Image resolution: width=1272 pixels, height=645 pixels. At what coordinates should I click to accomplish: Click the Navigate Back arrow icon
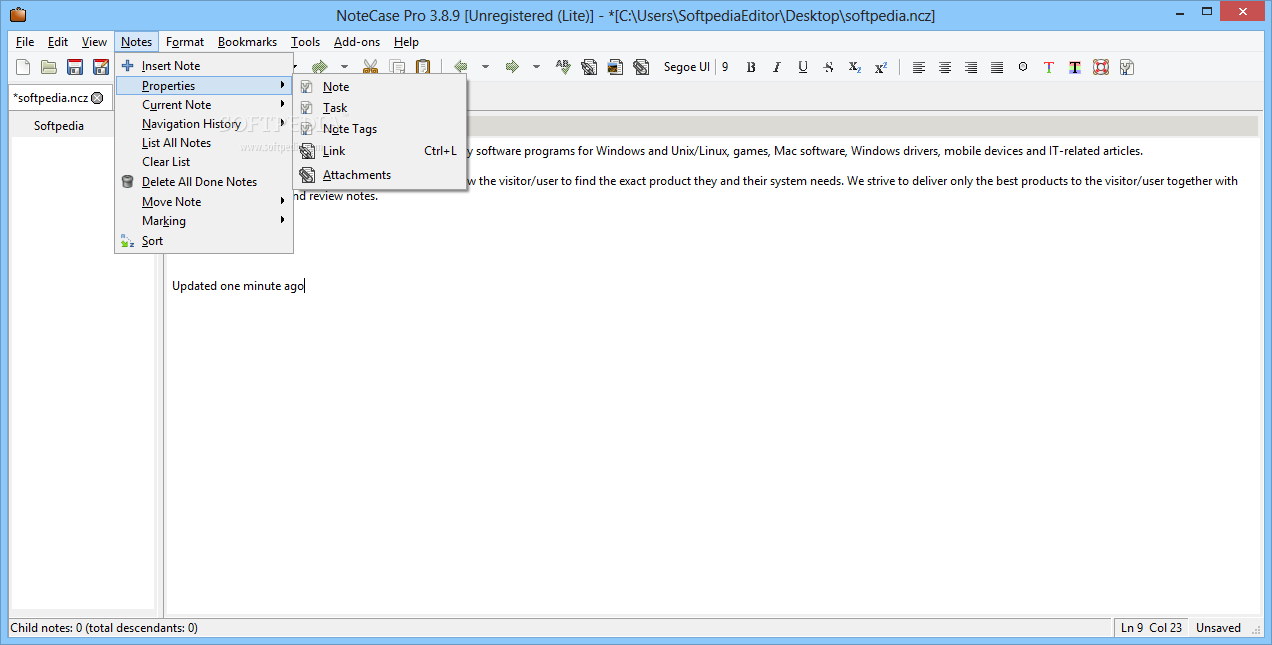pos(461,67)
